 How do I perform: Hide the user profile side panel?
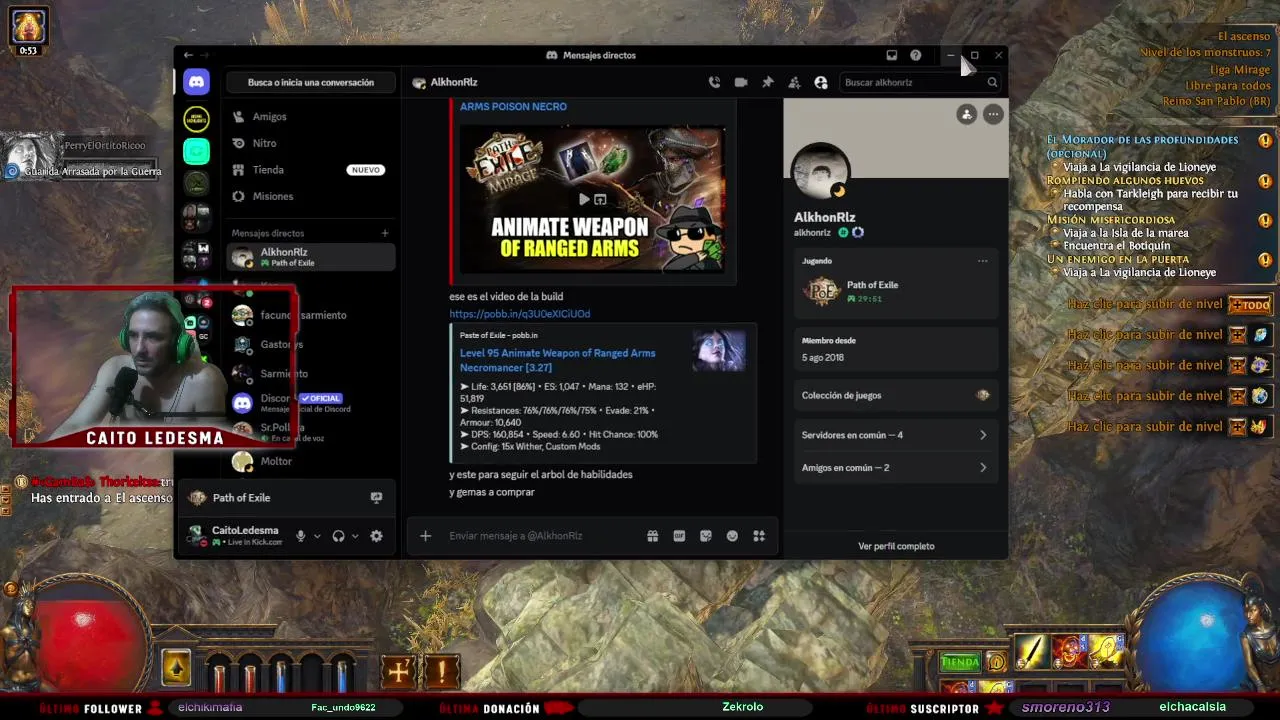(821, 83)
